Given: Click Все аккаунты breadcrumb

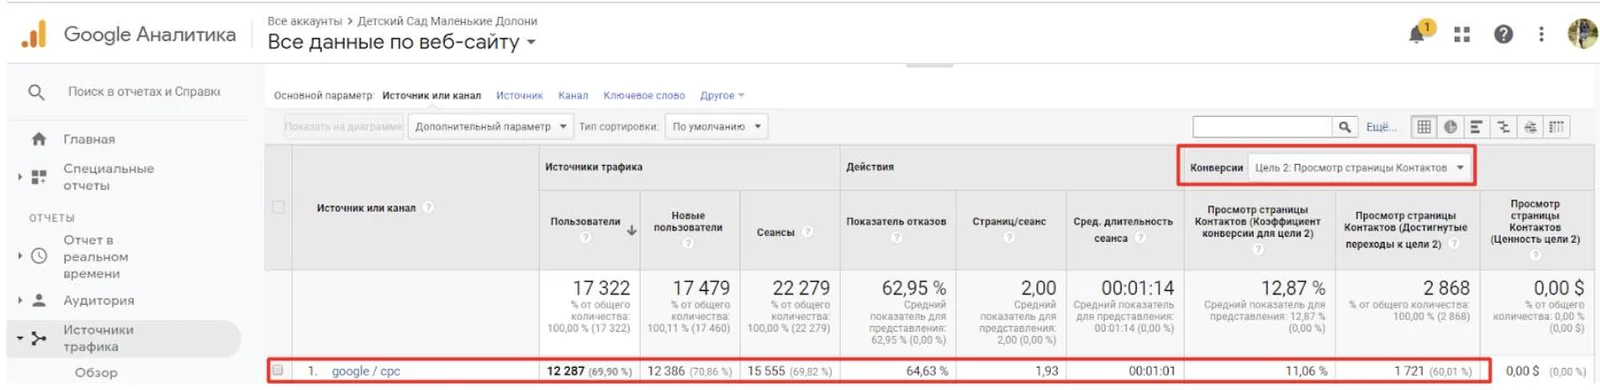Looking at the screenshot, I should click(x=304, y=21).
